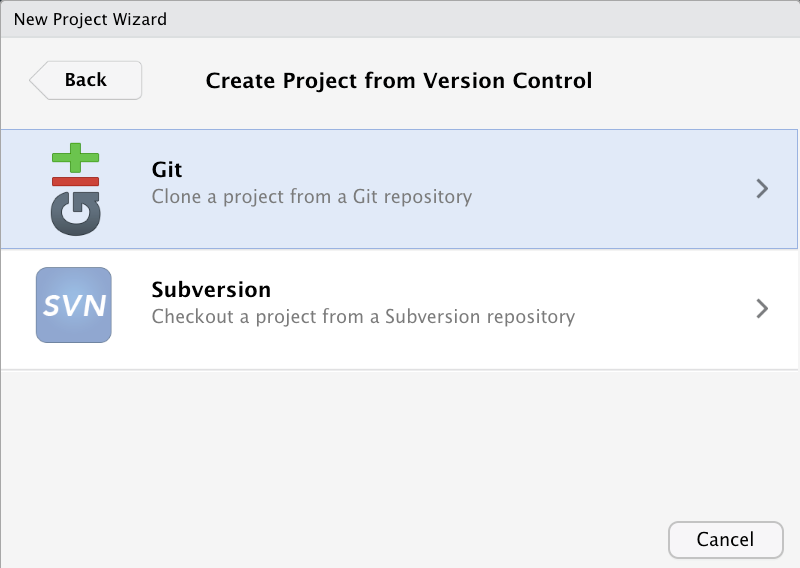Image resolution: width=800 pixels, height=568 pixels.
Task: Select the bold Git title
Action: [x=167, y=169]
